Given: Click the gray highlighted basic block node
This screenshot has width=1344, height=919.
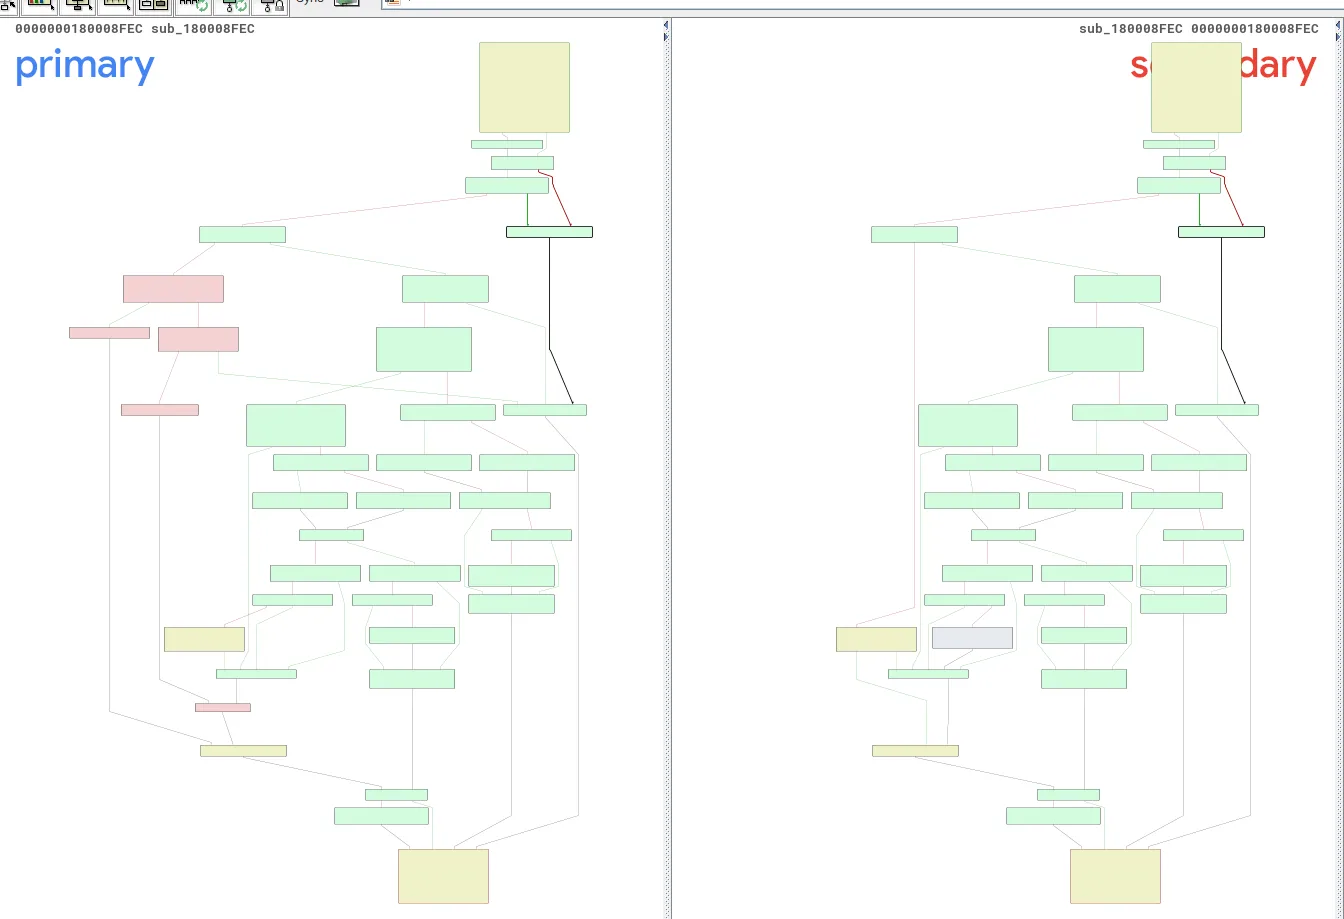Looking at the screenshot, I should 971,637.
